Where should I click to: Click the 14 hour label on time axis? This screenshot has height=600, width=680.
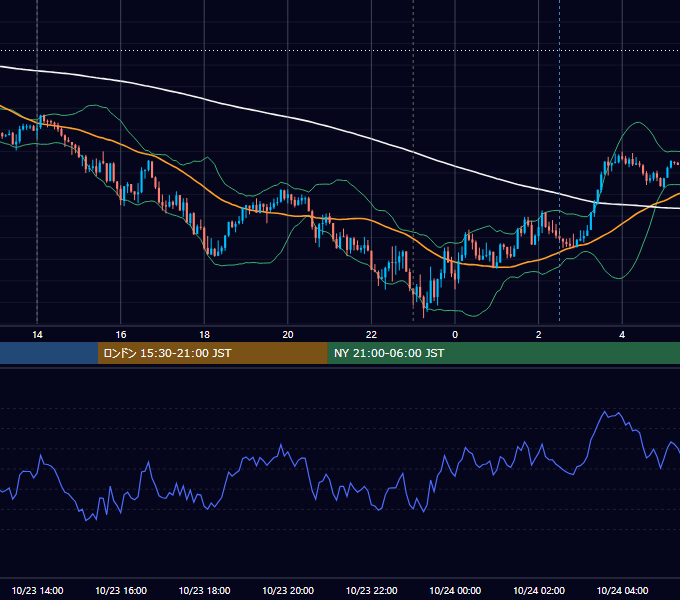click(37, 335)
